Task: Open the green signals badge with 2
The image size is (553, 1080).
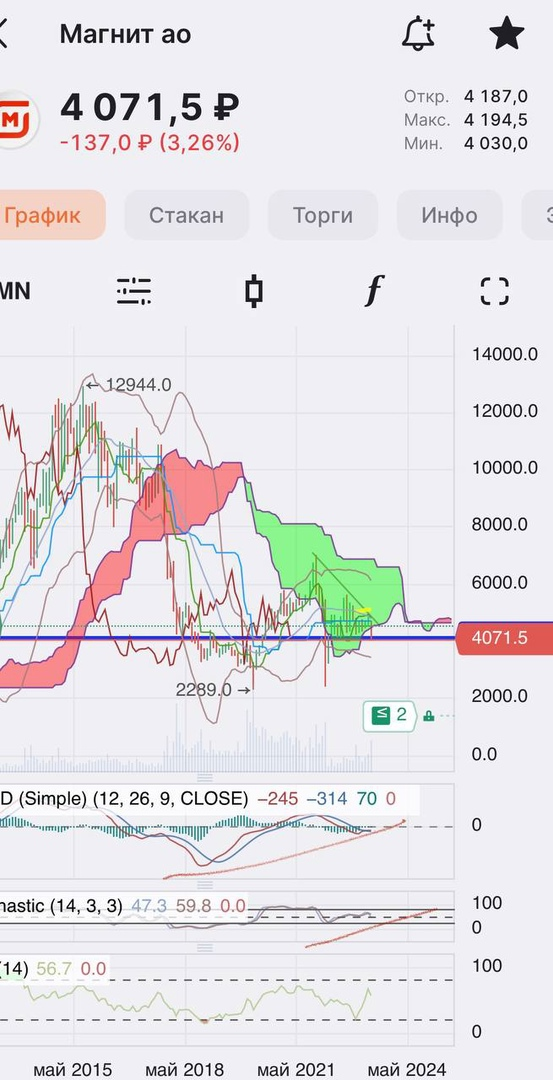Action: [389, 716]
